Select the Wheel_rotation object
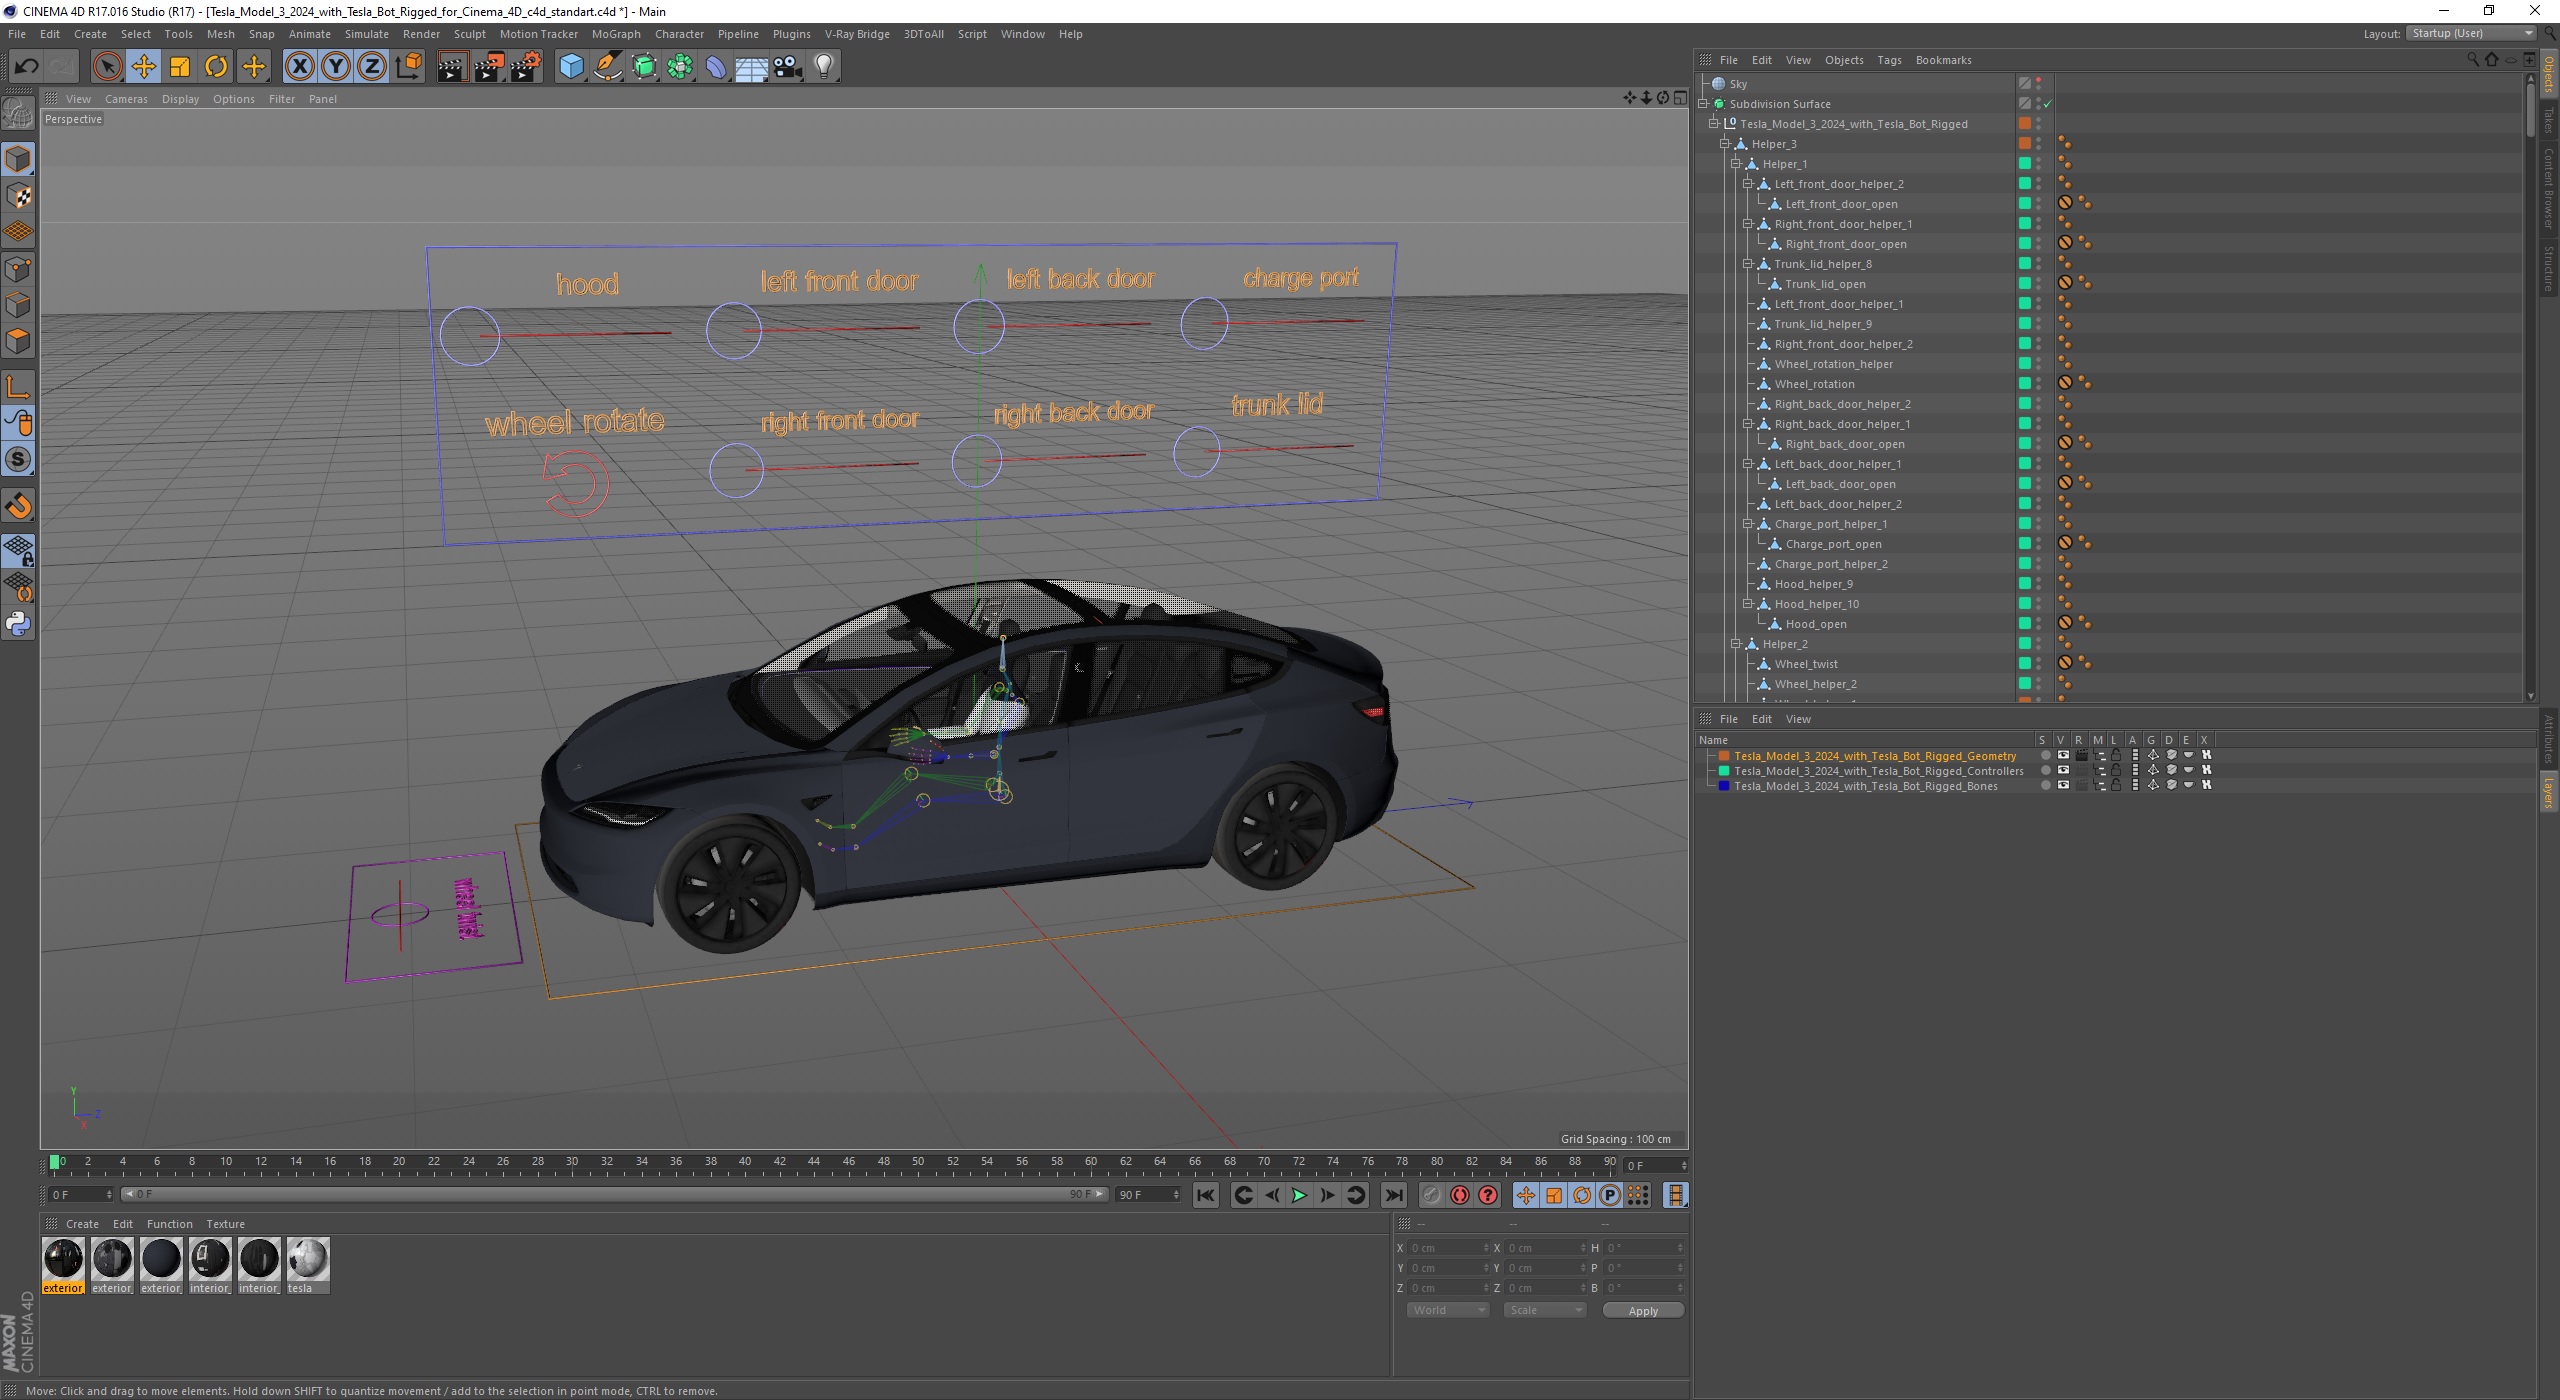2560x1400 pixels. [x=1814, y=384]
